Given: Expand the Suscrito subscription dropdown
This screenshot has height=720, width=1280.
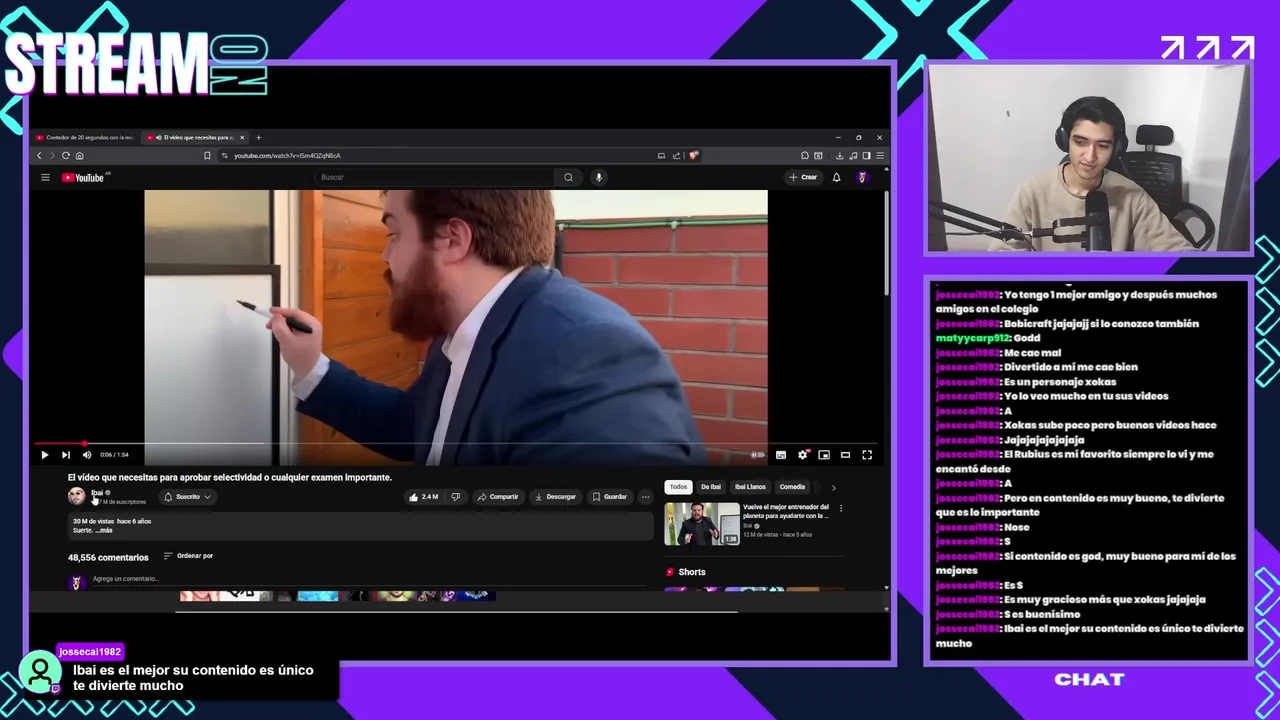Looking at the screenshot, I should [x=187, y=497].
